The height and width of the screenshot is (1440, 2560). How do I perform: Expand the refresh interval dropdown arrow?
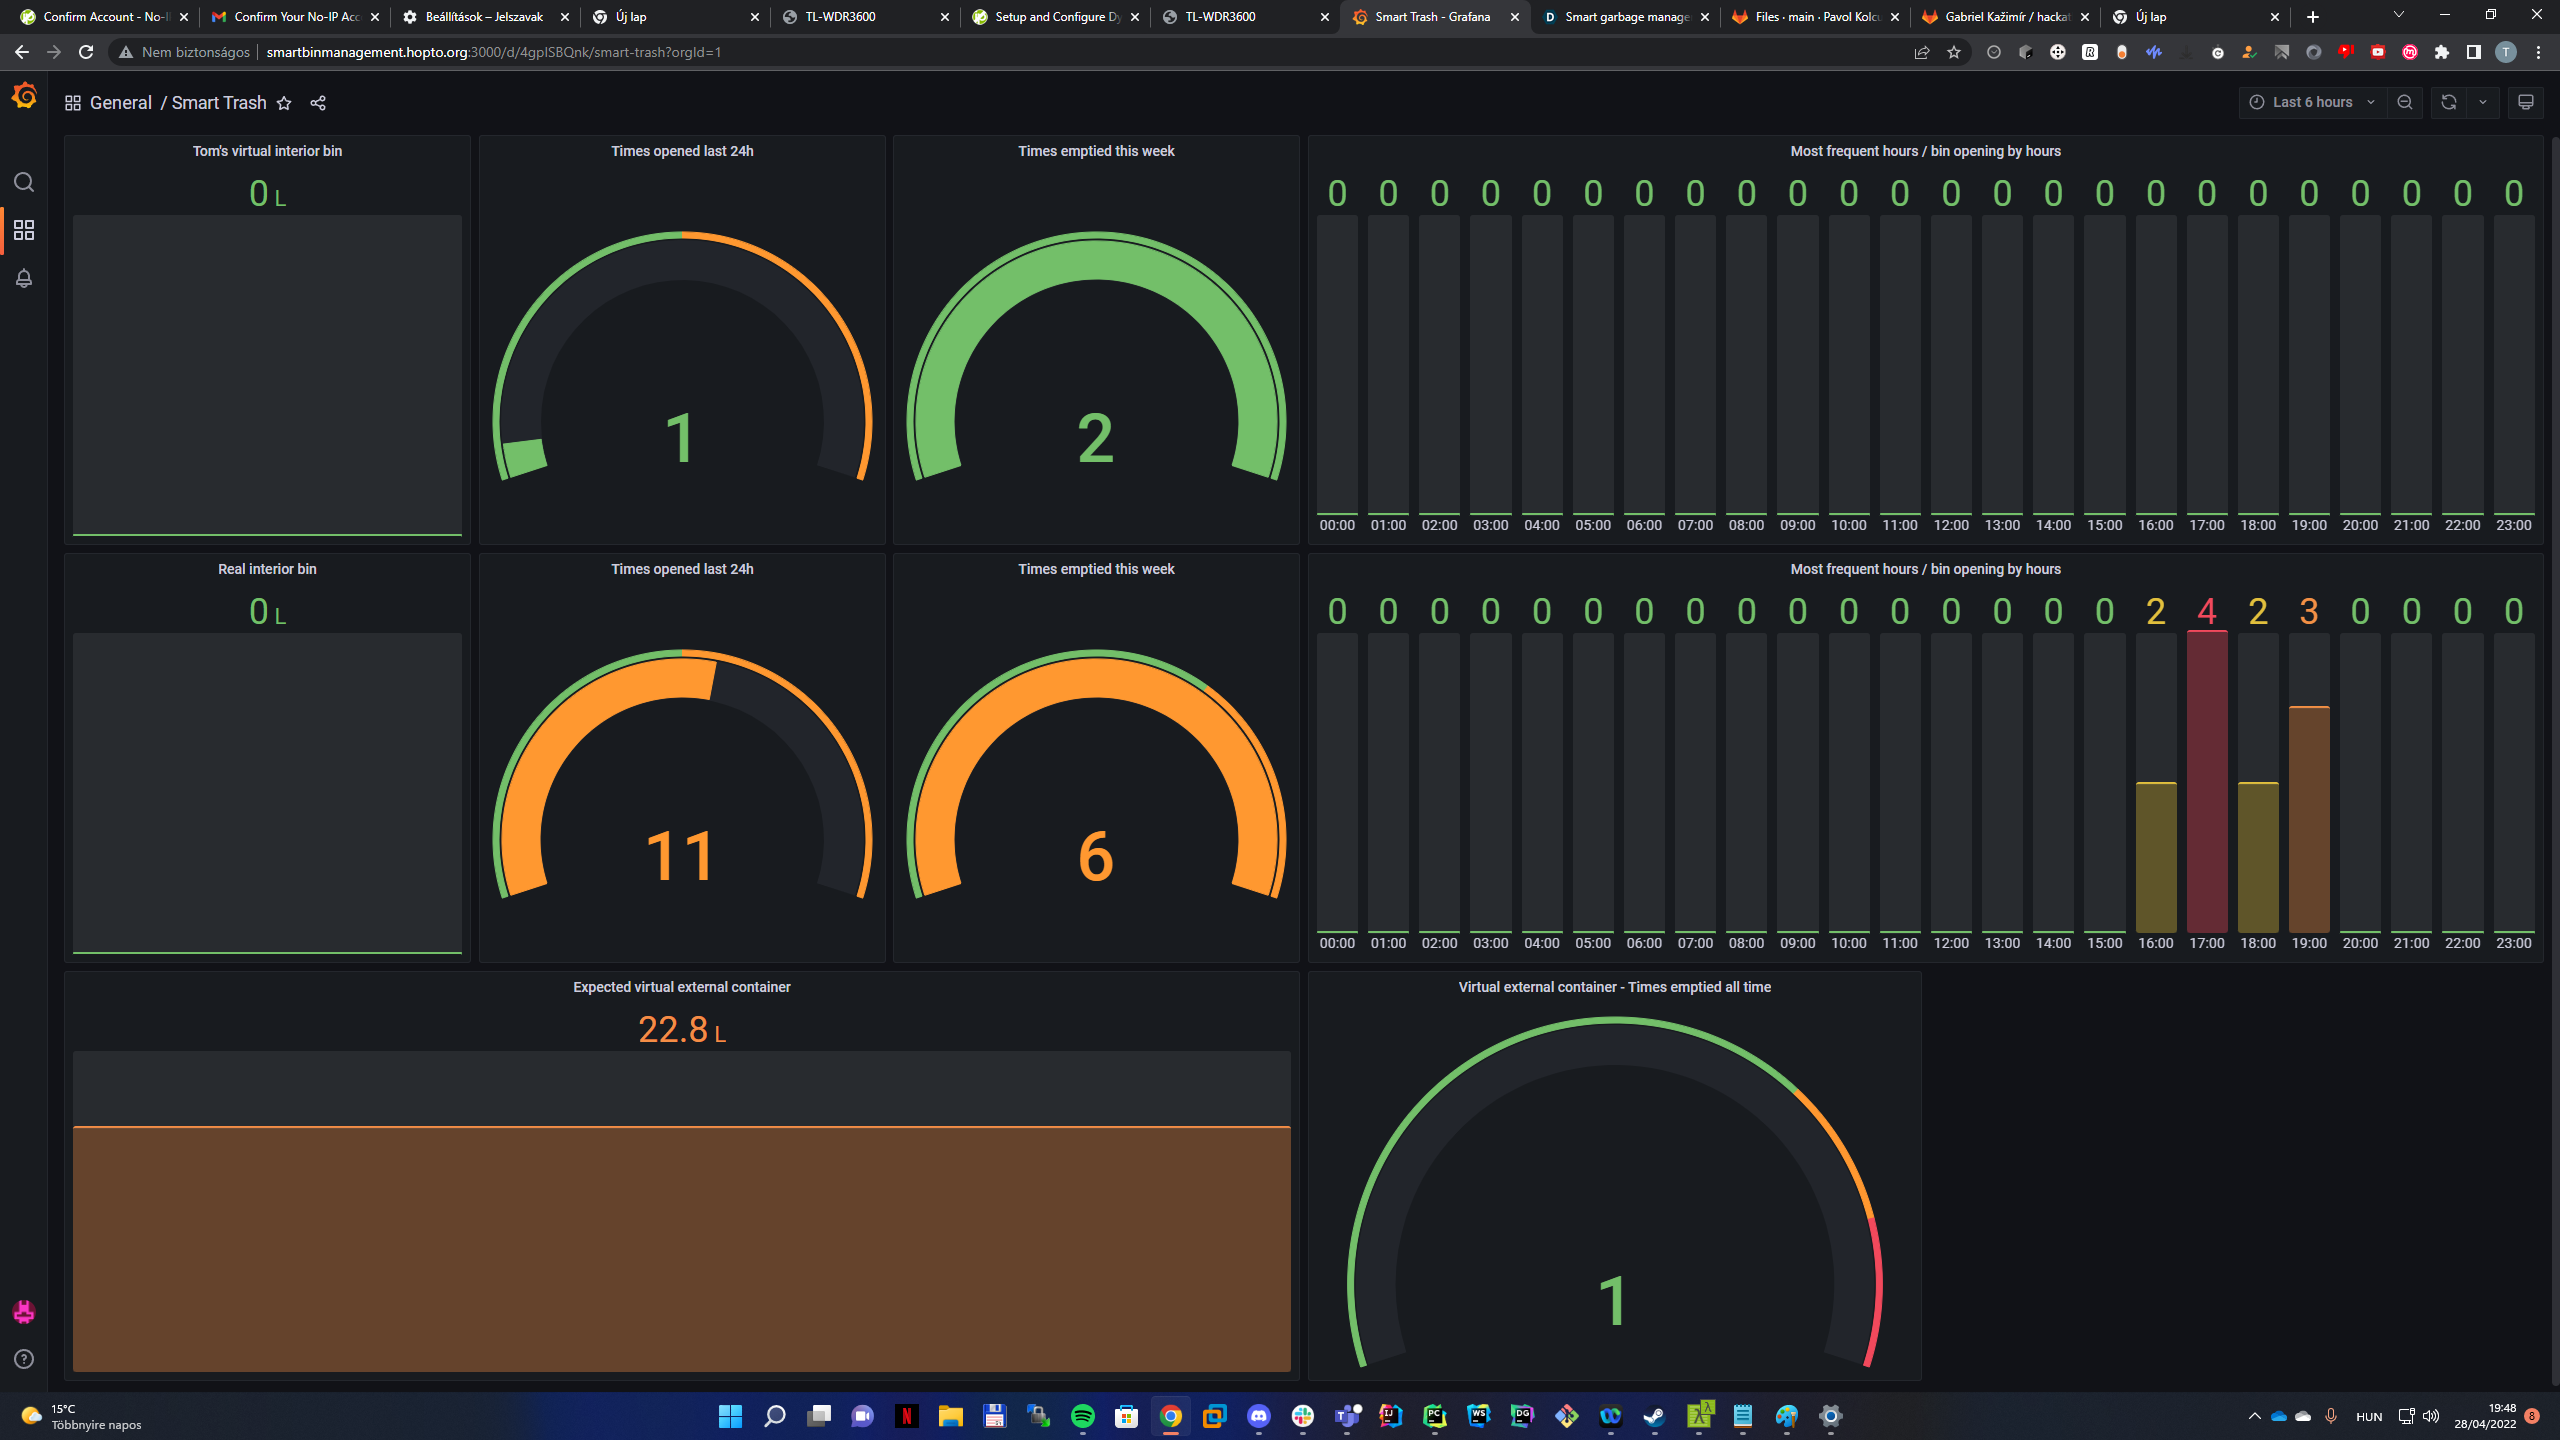point(2483,102)
